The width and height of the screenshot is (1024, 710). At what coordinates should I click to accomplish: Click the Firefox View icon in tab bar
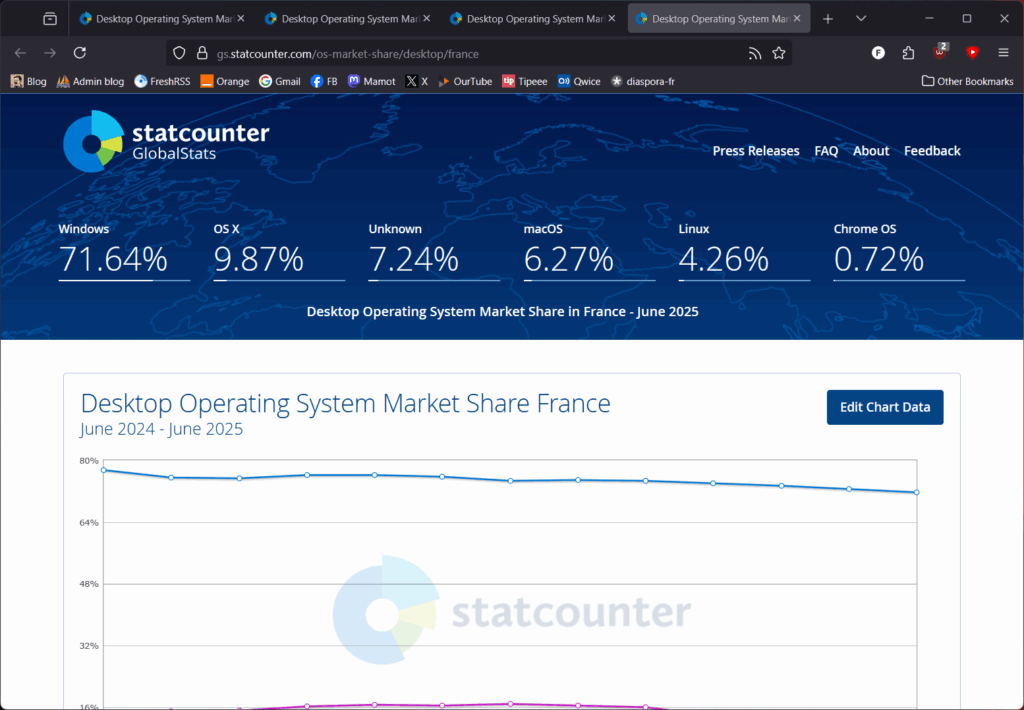click(50, 19)
